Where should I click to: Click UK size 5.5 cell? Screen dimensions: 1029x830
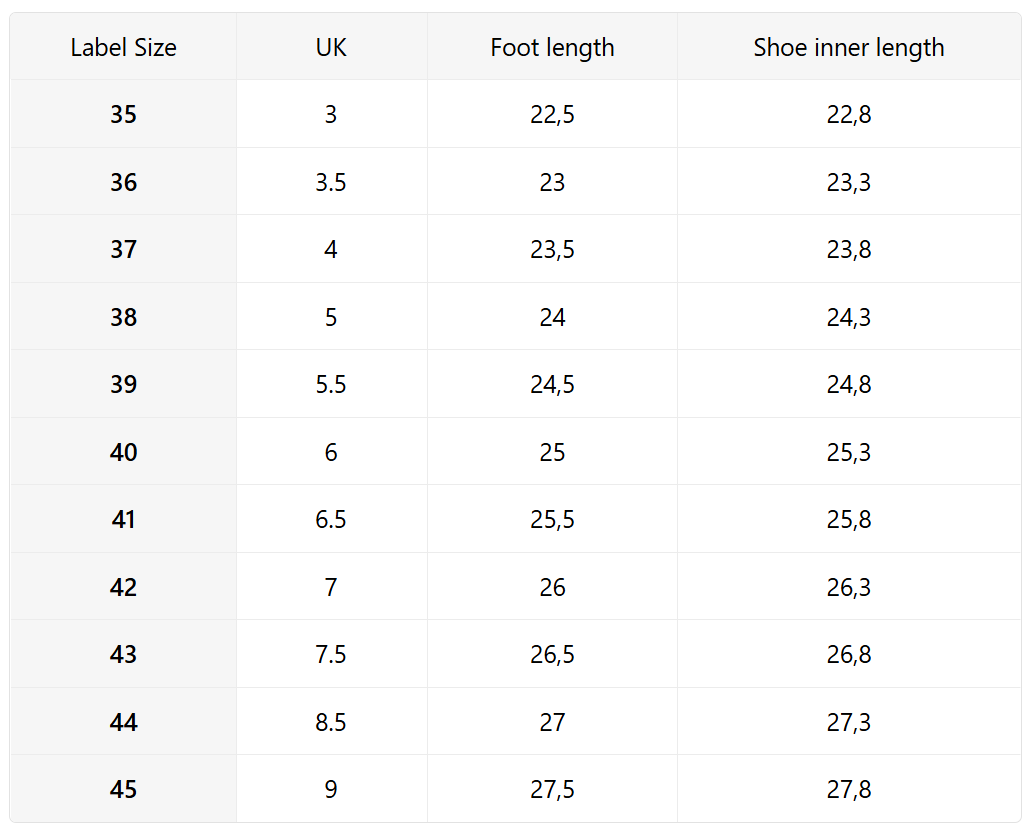click(331, 385)
